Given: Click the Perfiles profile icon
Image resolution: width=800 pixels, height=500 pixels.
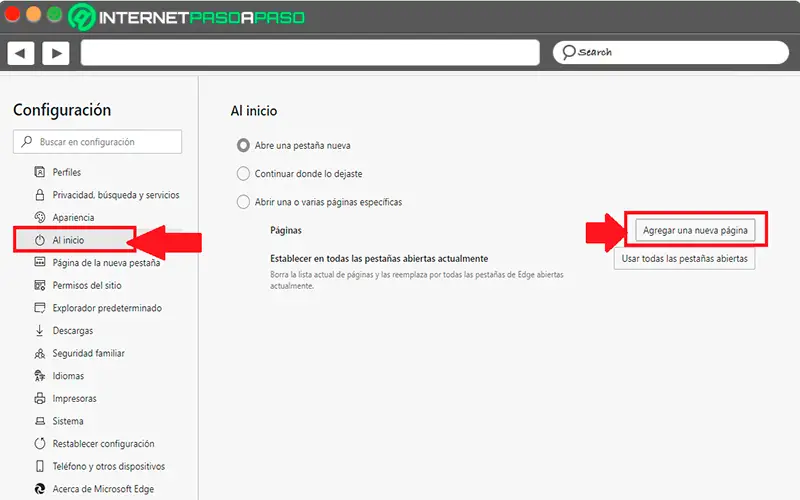Looking at the screenshot, I should tap(39, 172).
